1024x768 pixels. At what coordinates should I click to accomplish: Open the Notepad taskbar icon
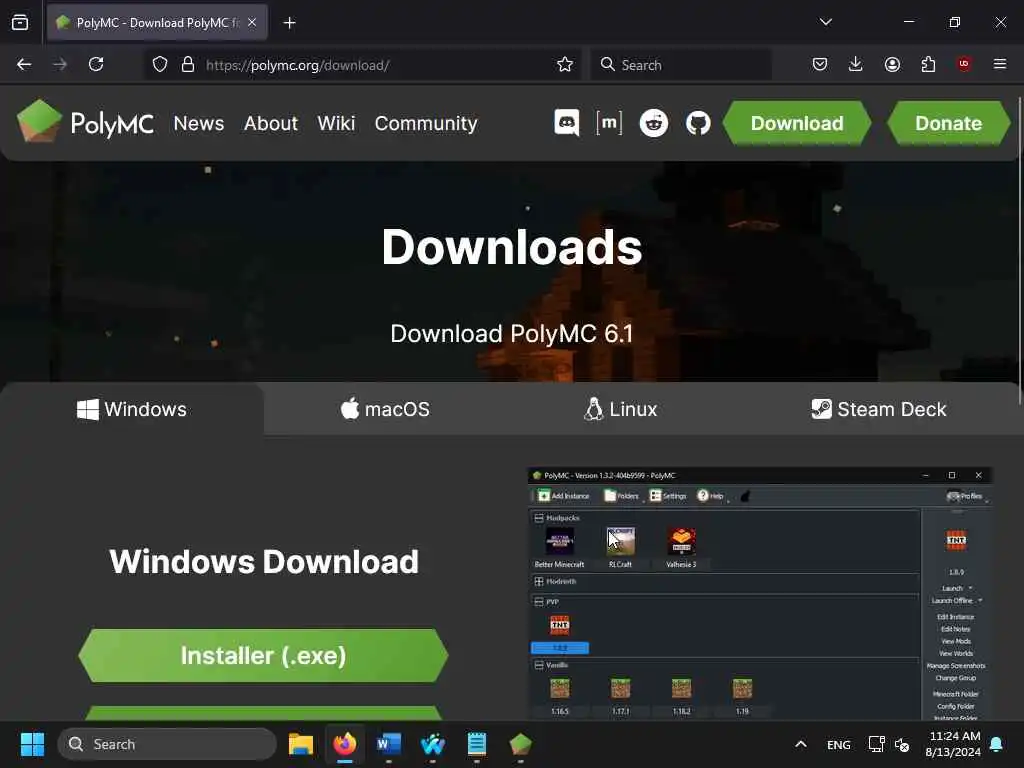click(477, 744)
